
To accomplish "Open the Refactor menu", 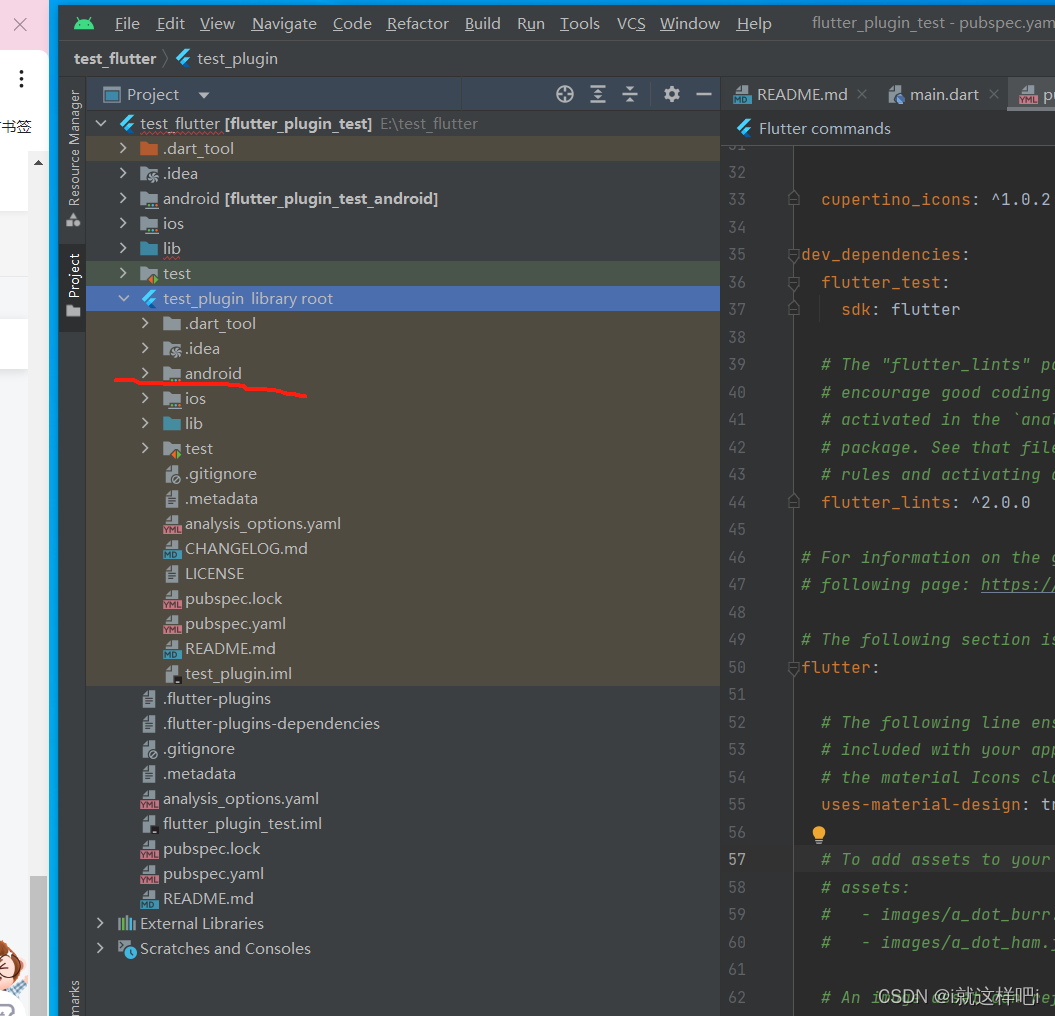I will point(417,24).
